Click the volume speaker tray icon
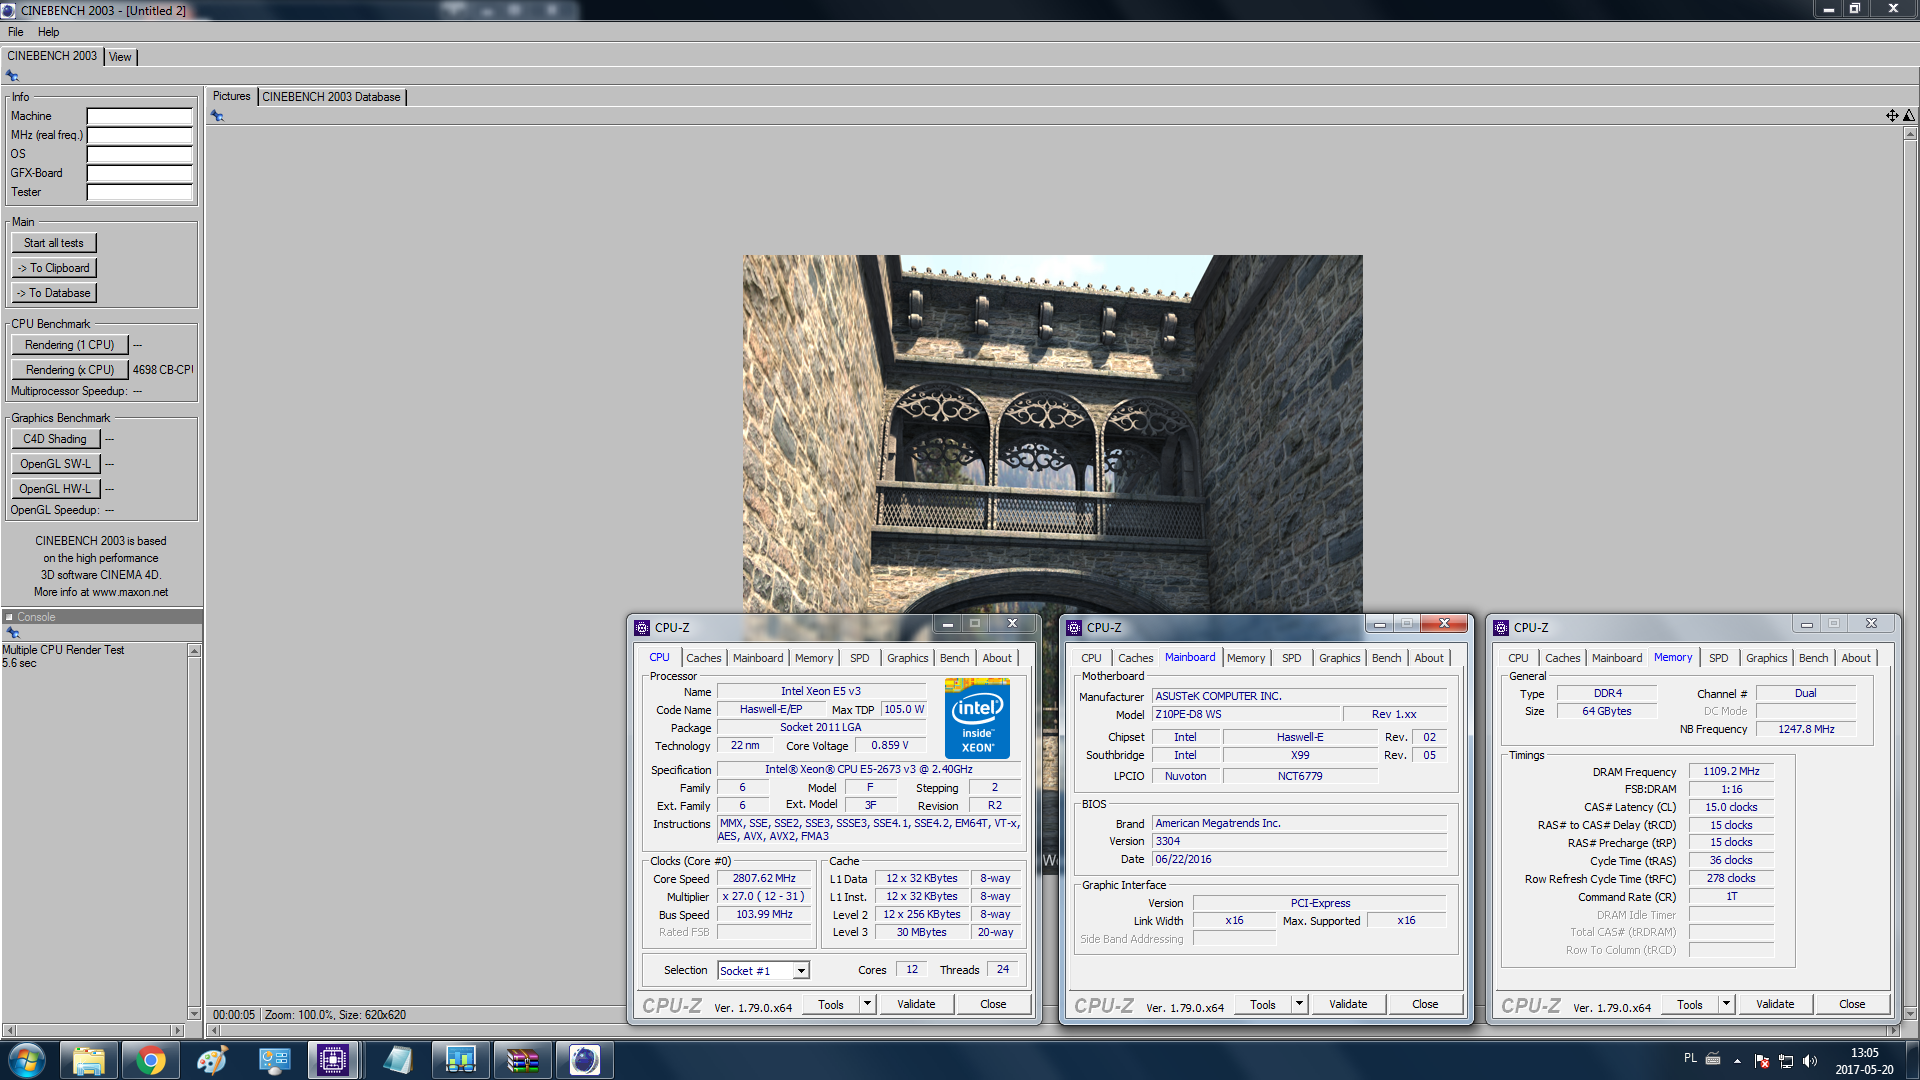The image size is (1920, 1080). pos(1810,1061)
